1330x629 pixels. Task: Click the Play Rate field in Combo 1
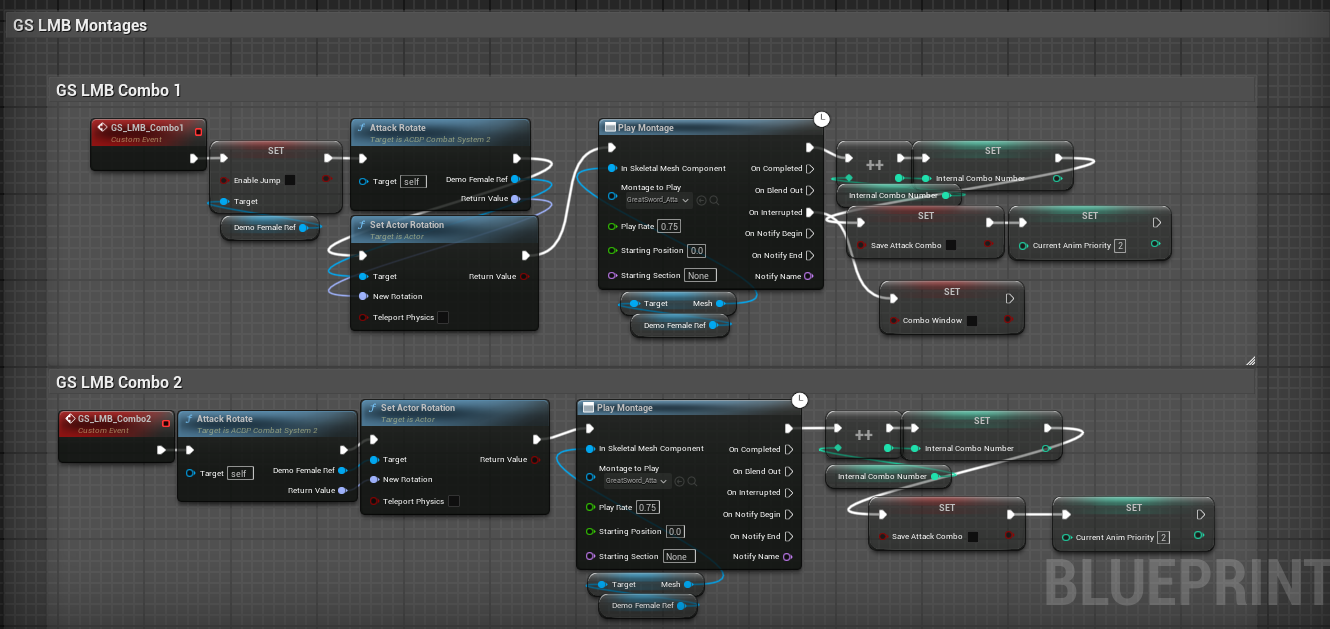point(669,226)
